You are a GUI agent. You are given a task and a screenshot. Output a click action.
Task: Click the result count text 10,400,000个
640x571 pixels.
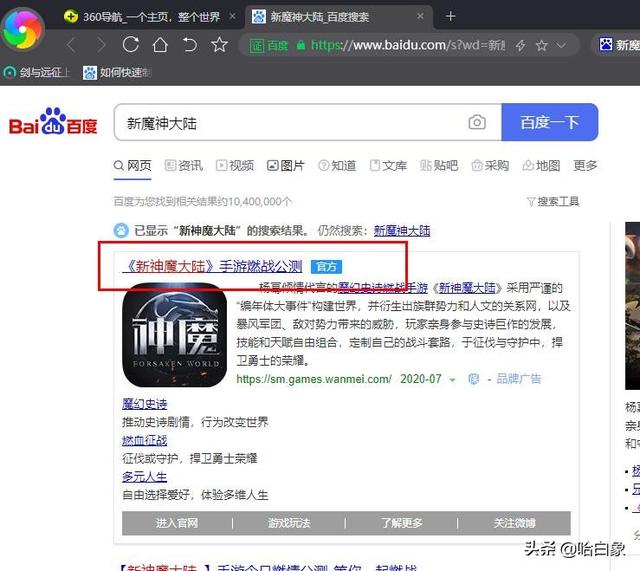click(x=260, y=202)
